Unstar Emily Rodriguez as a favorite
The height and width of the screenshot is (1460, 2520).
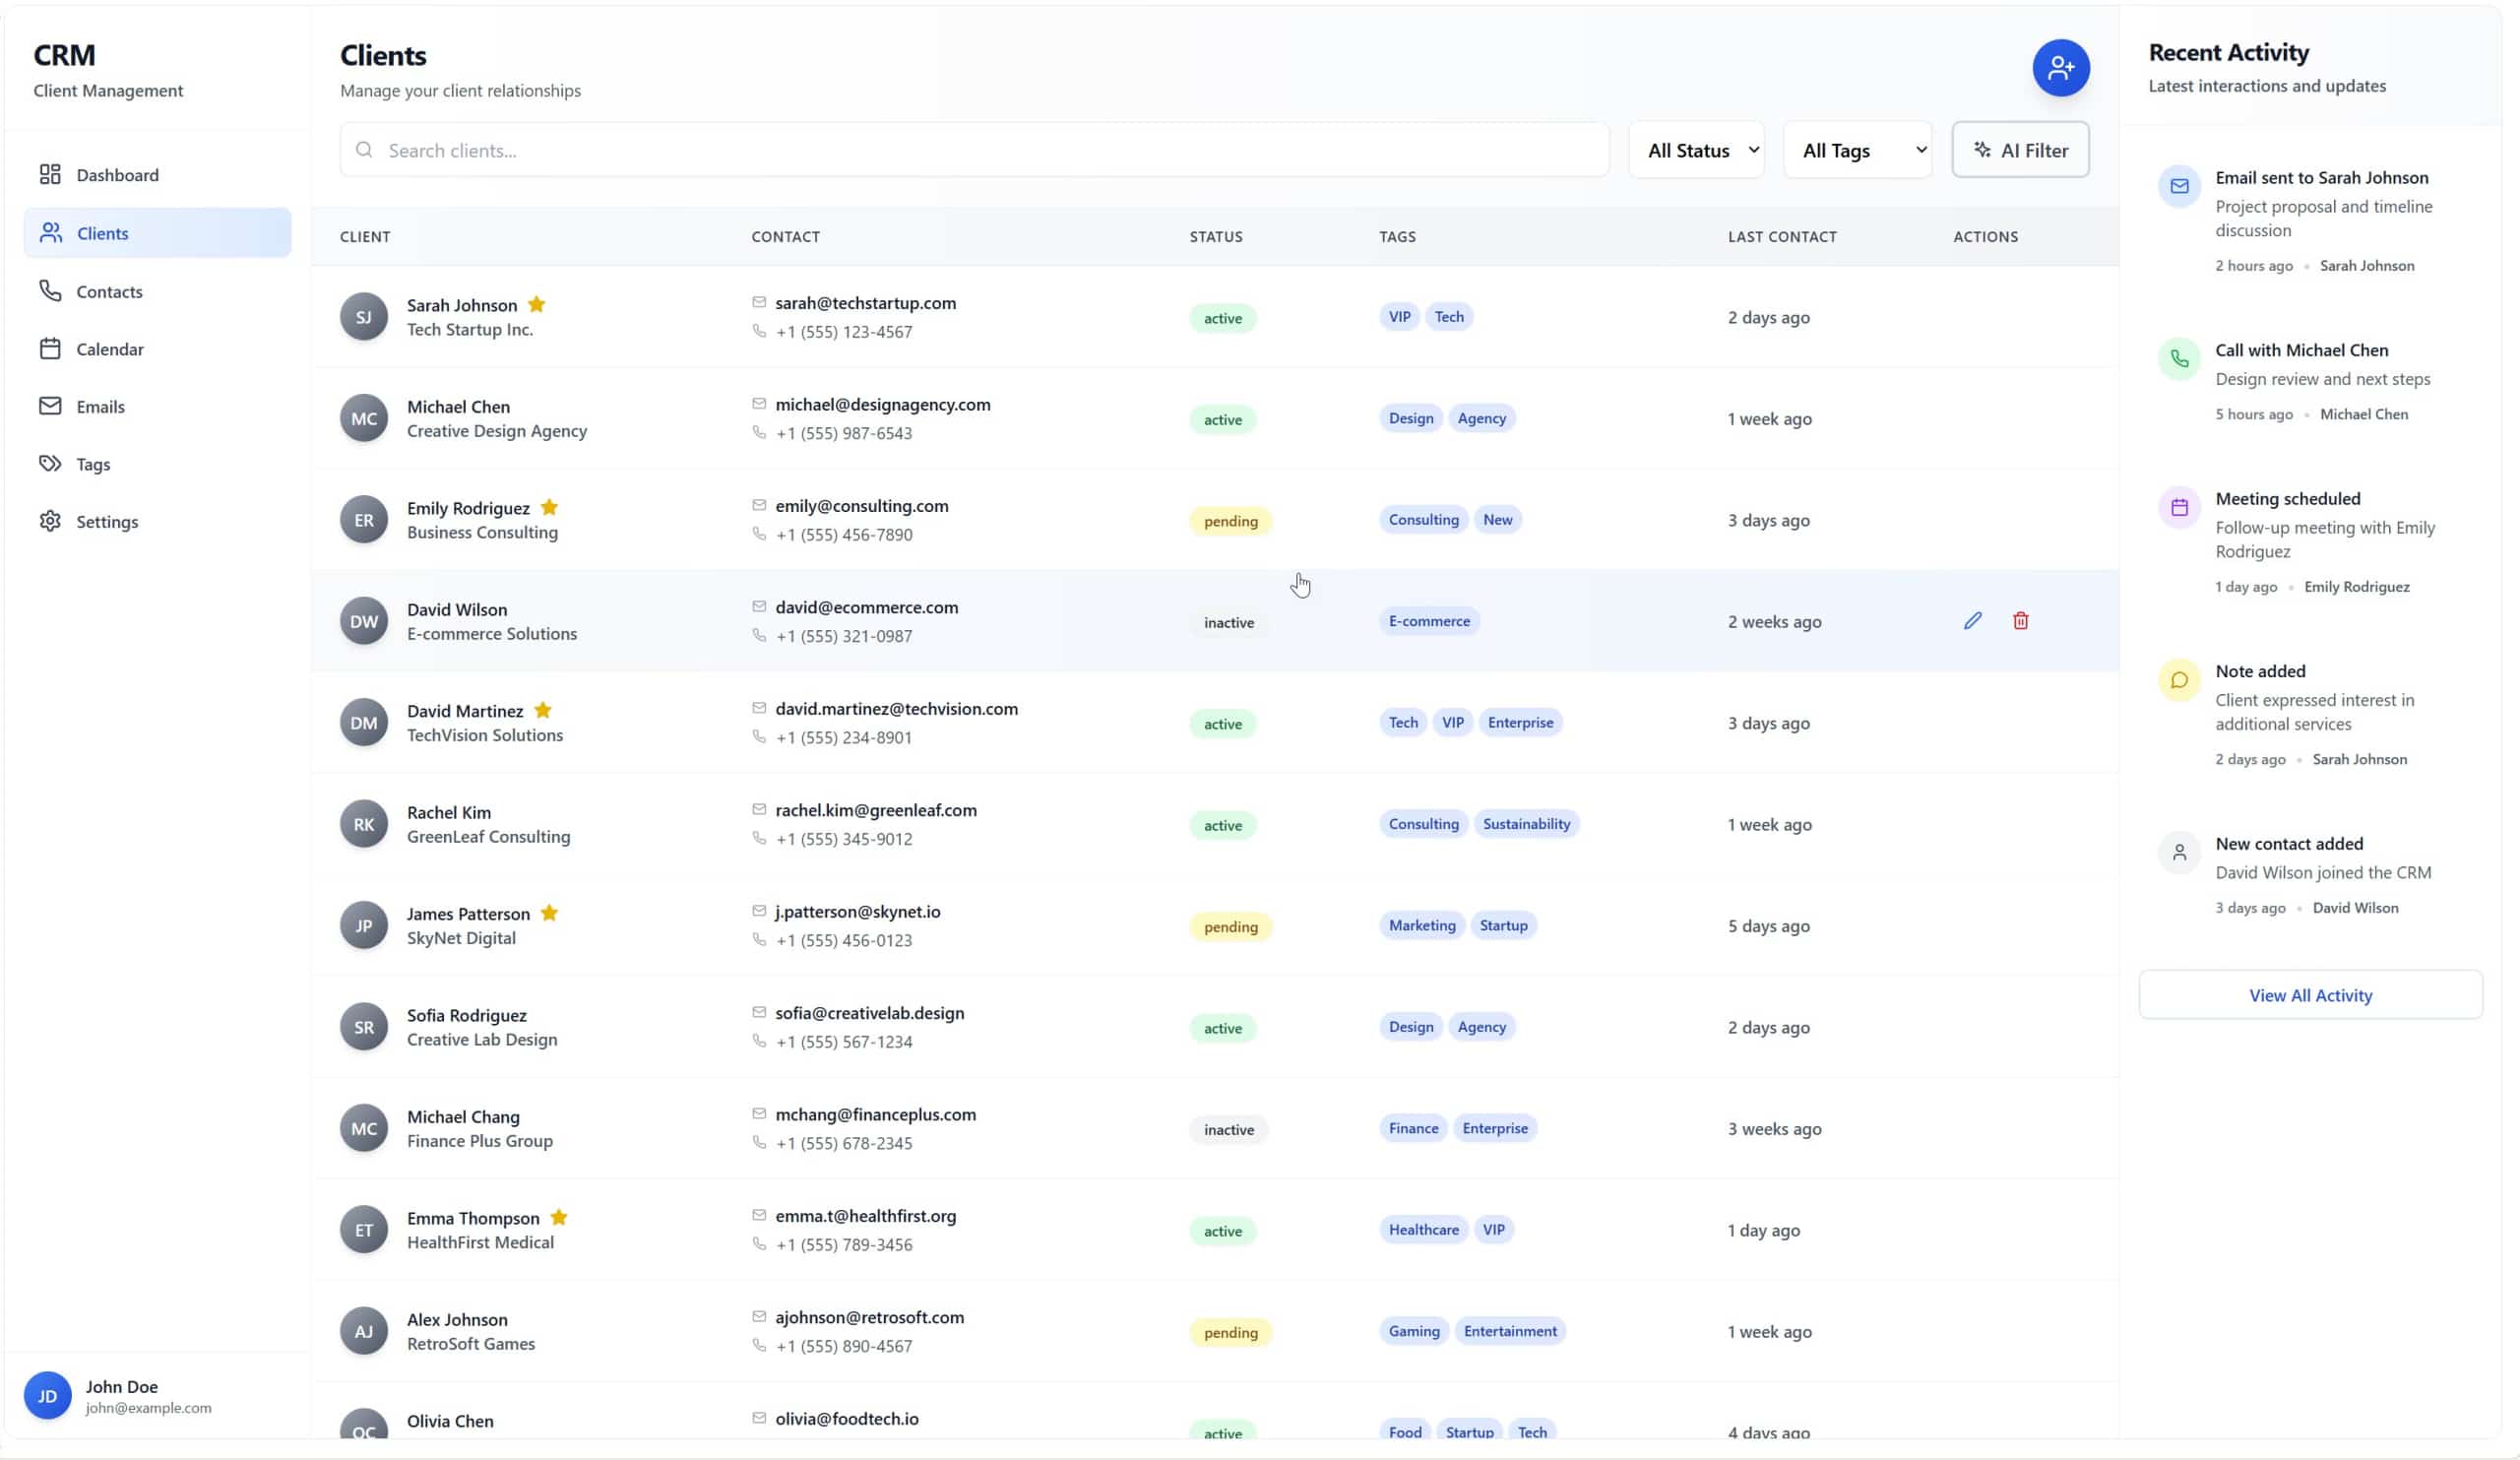pyautogui.click(x=550, y=508)
